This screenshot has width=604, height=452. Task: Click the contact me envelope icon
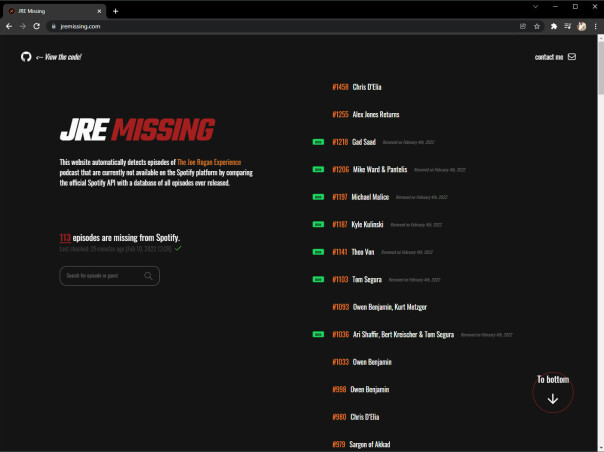pyautogui.click(x=572, y=57)
